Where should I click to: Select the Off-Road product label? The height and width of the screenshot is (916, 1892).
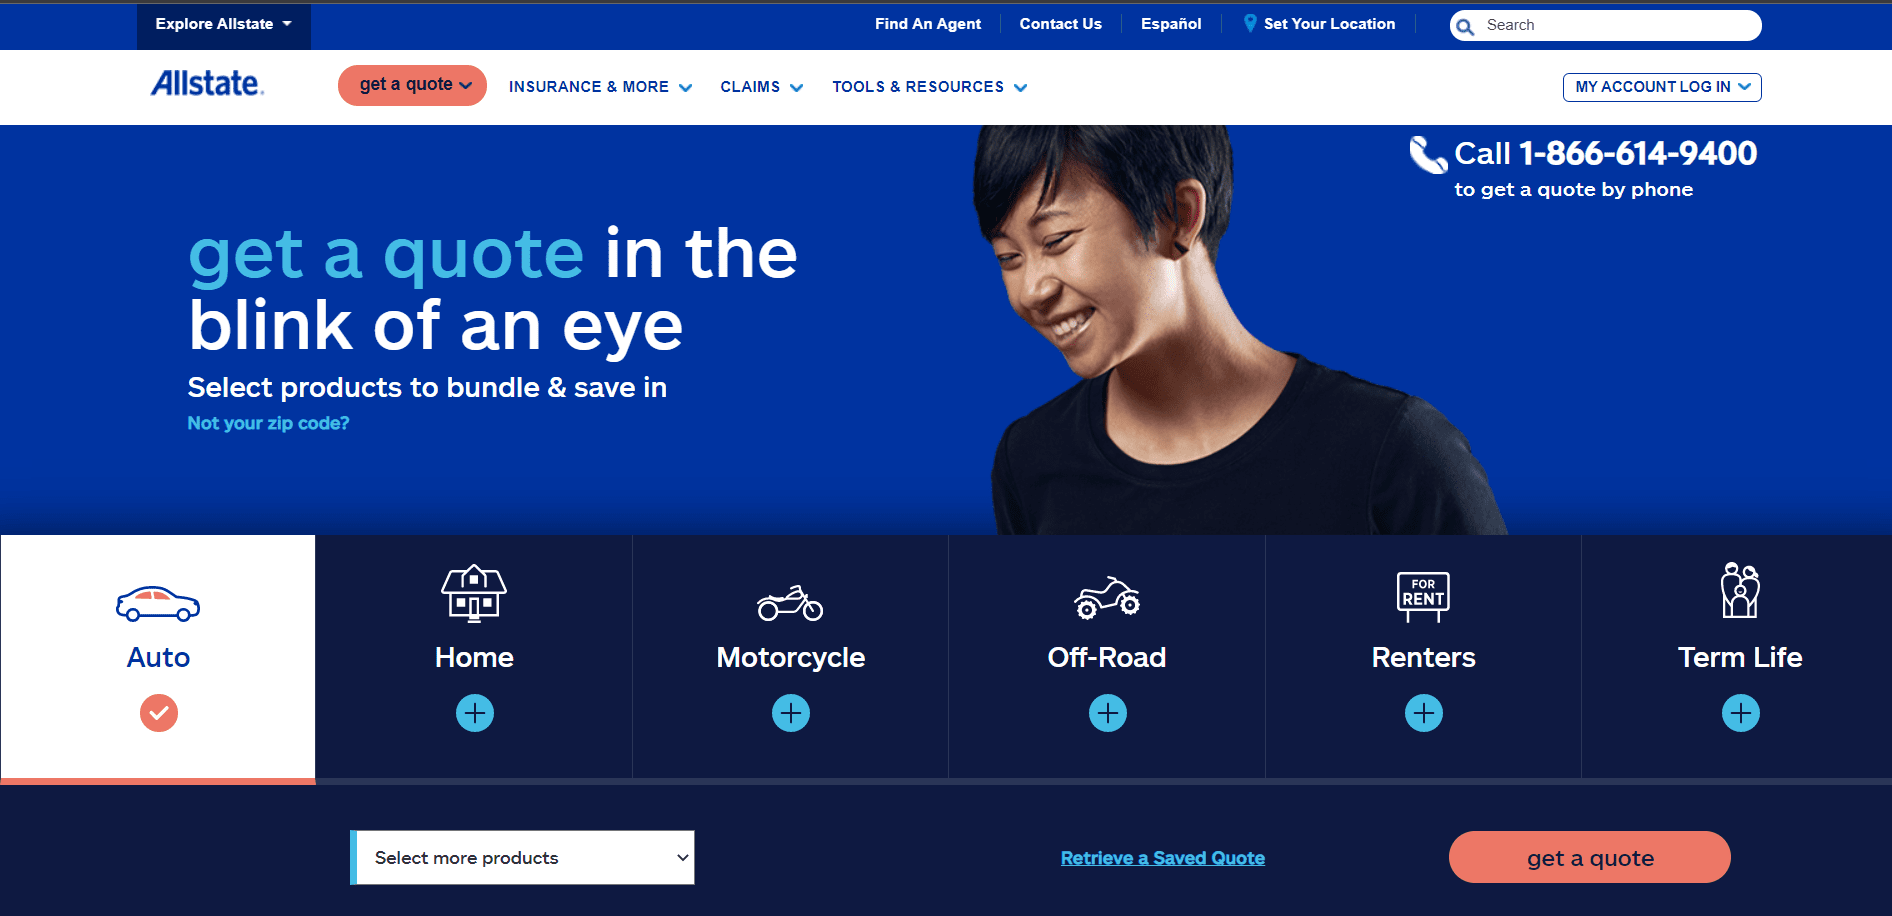(x=1107, y=657)
